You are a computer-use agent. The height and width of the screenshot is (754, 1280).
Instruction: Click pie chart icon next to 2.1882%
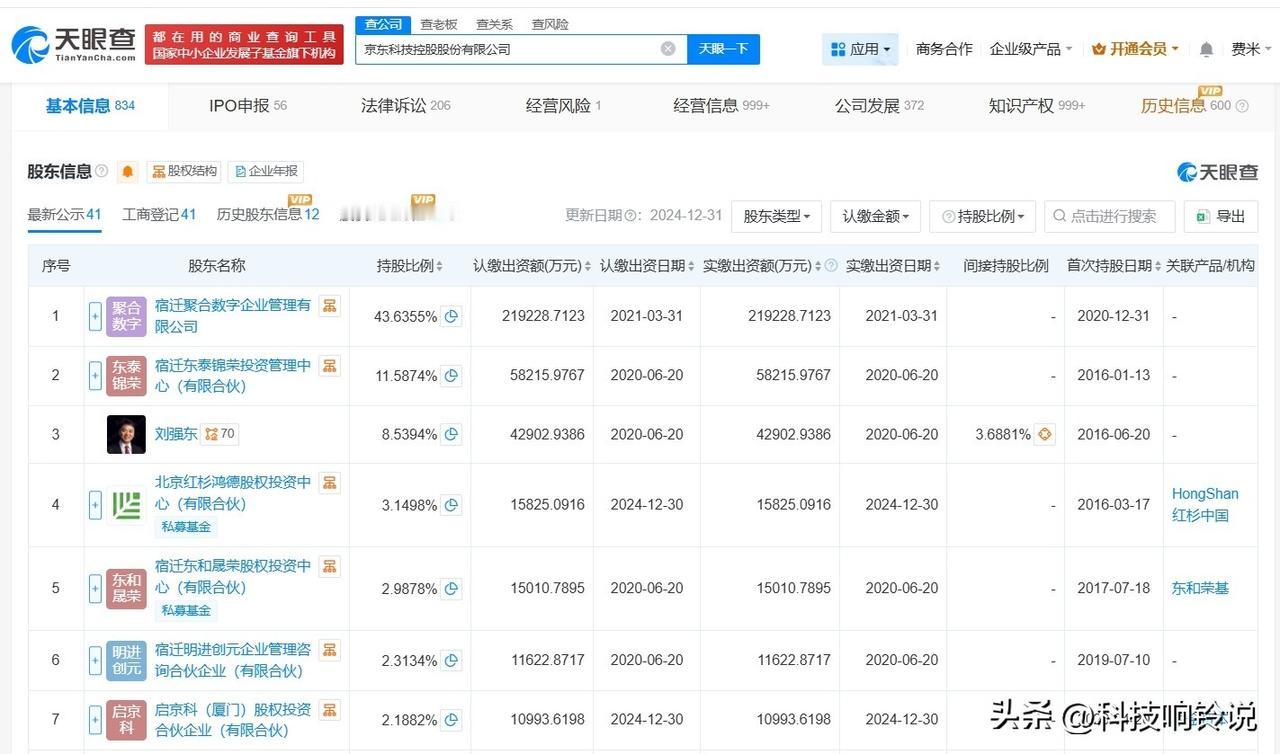451,720
